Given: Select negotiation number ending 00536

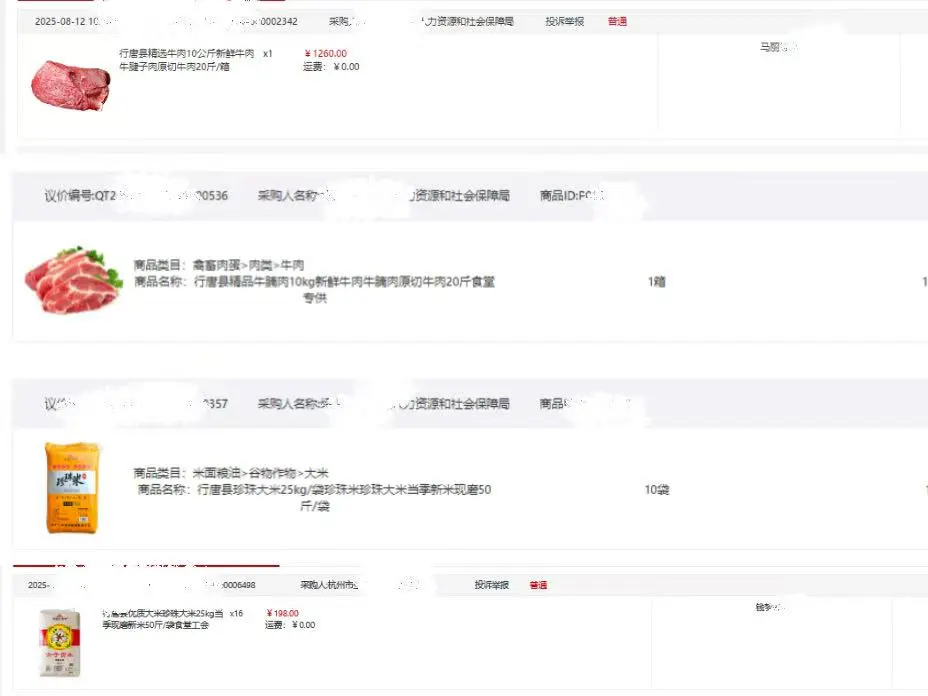Looking at the screenshot, I should [136, 195].
